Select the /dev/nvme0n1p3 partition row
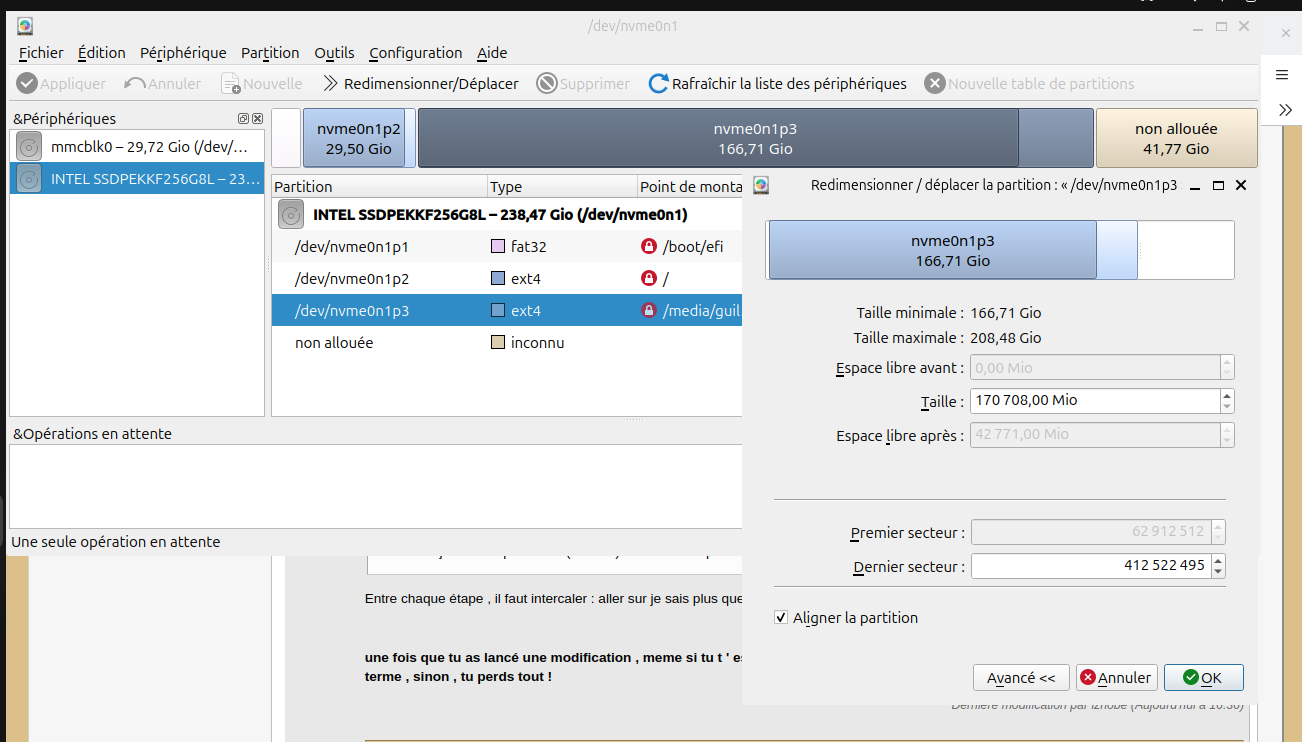 click(507, 310)
